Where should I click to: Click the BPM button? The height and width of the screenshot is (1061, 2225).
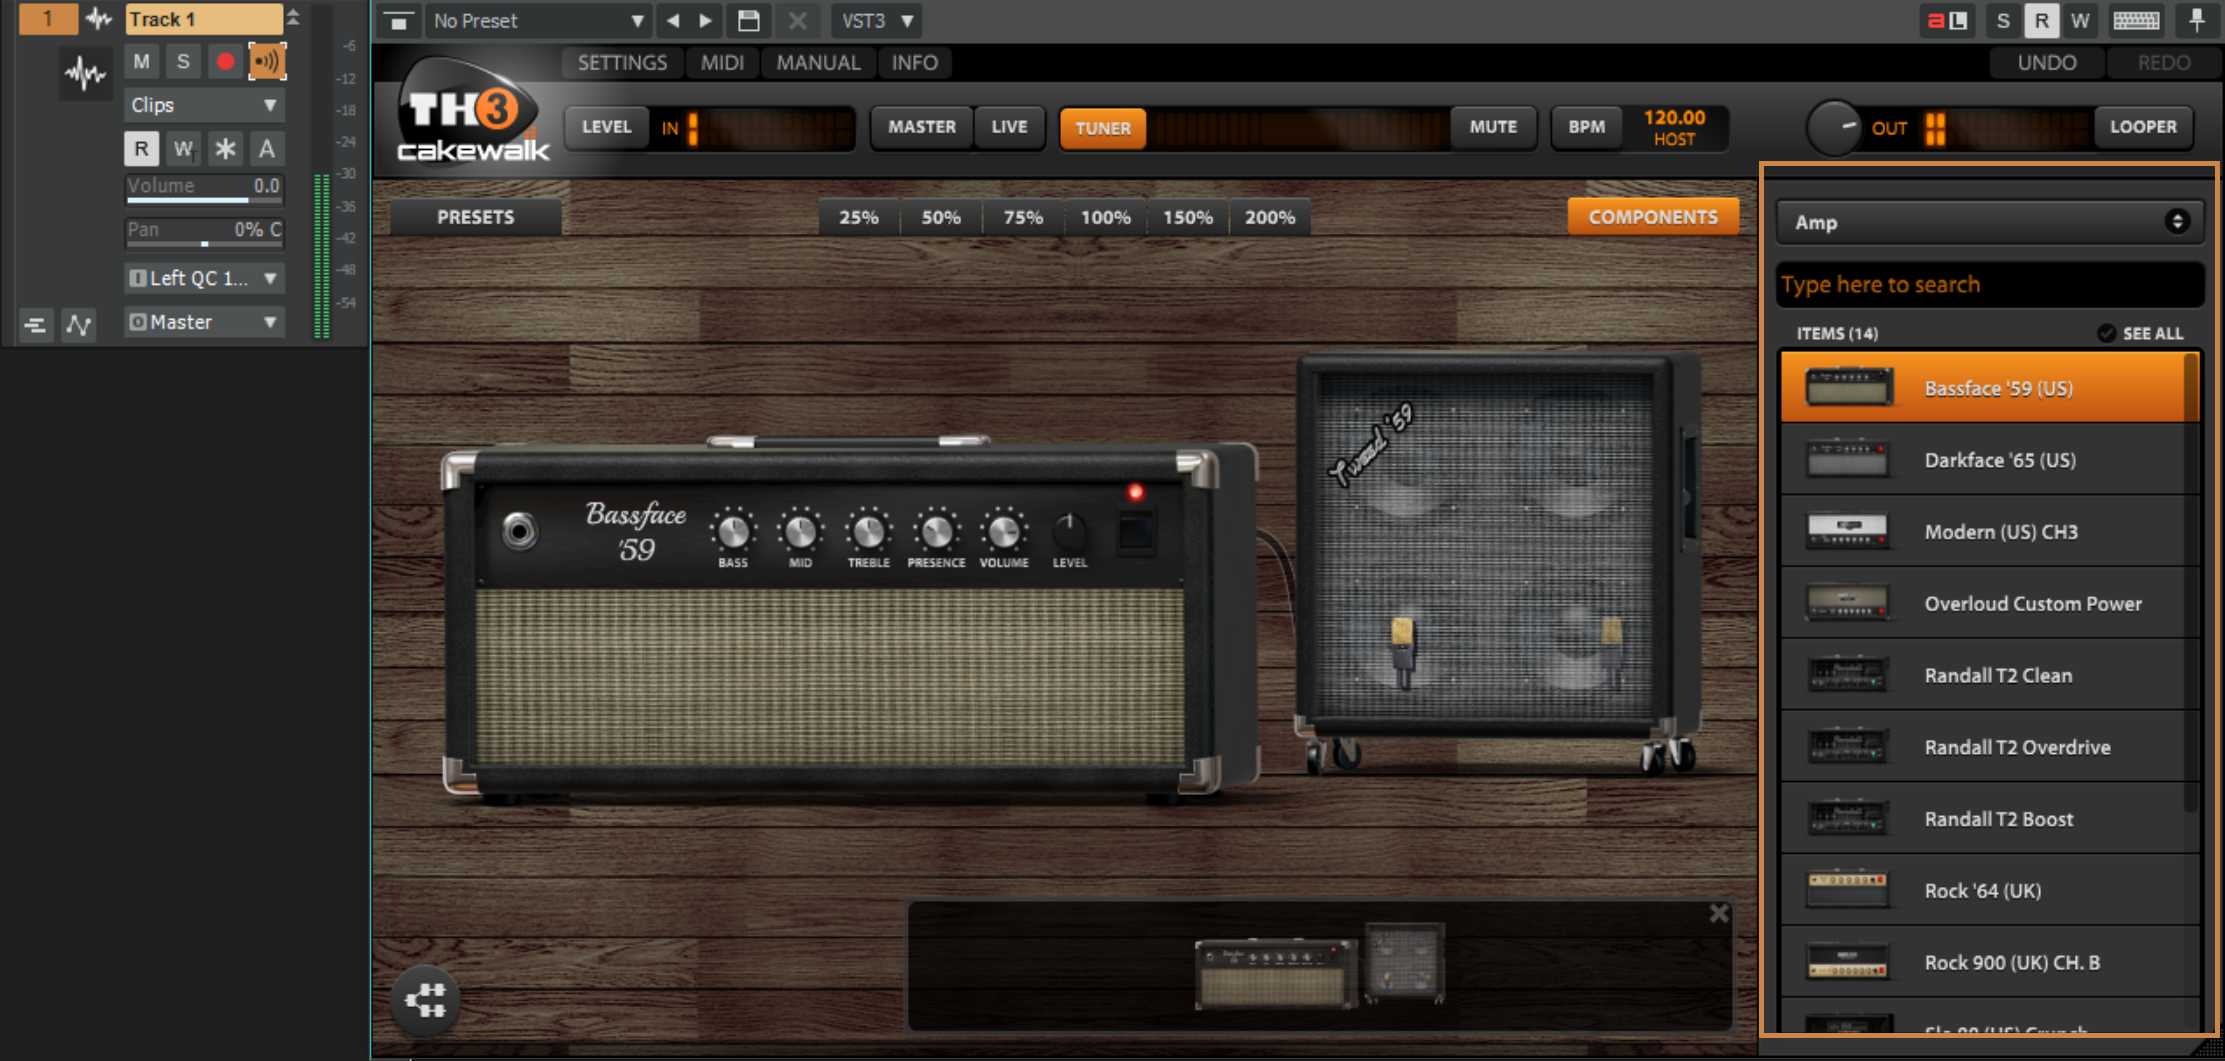point(1586,127)
